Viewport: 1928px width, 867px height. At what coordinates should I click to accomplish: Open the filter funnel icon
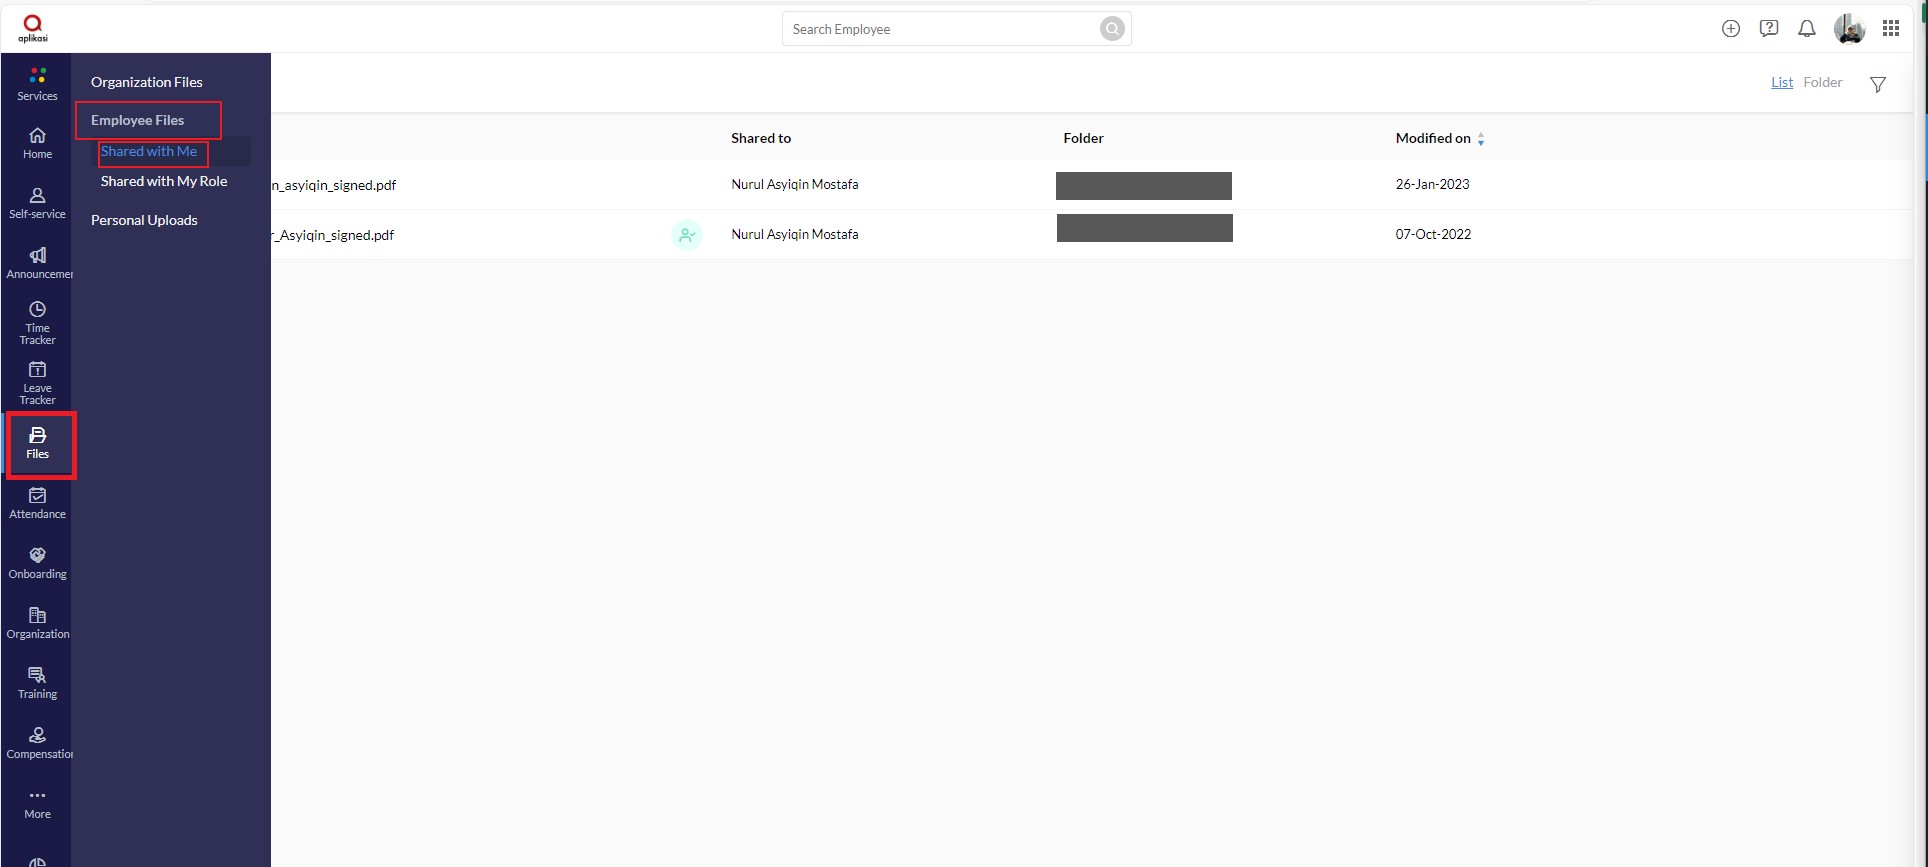1877,84
